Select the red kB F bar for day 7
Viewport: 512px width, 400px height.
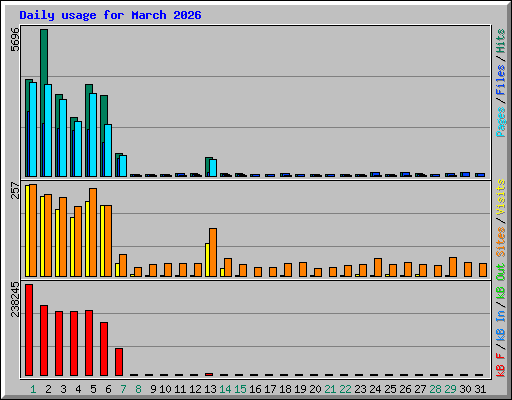pyautogui.click(x=119, y=362)
